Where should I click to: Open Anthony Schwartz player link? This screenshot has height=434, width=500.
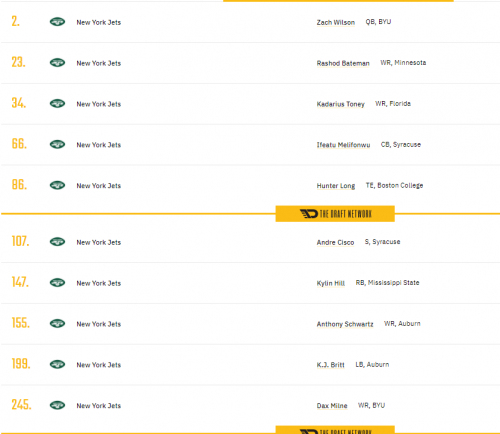345,324
